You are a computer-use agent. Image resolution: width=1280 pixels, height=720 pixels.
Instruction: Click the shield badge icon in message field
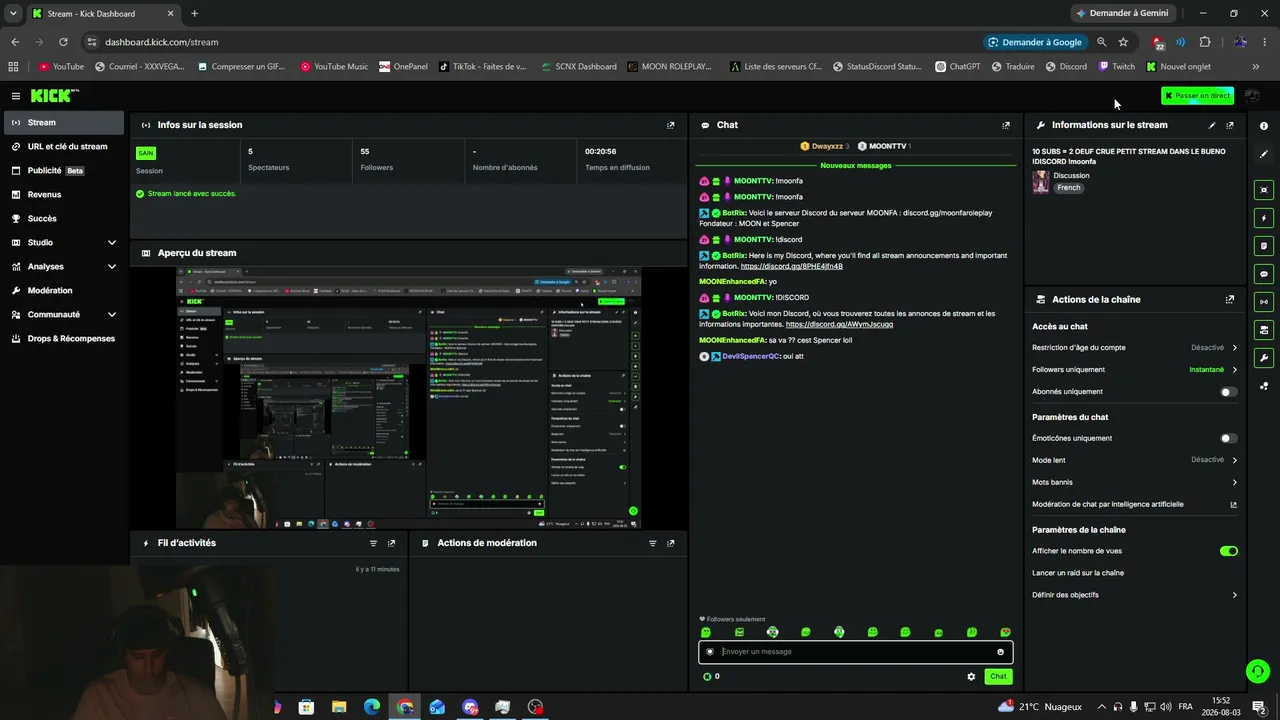(710, 652)
